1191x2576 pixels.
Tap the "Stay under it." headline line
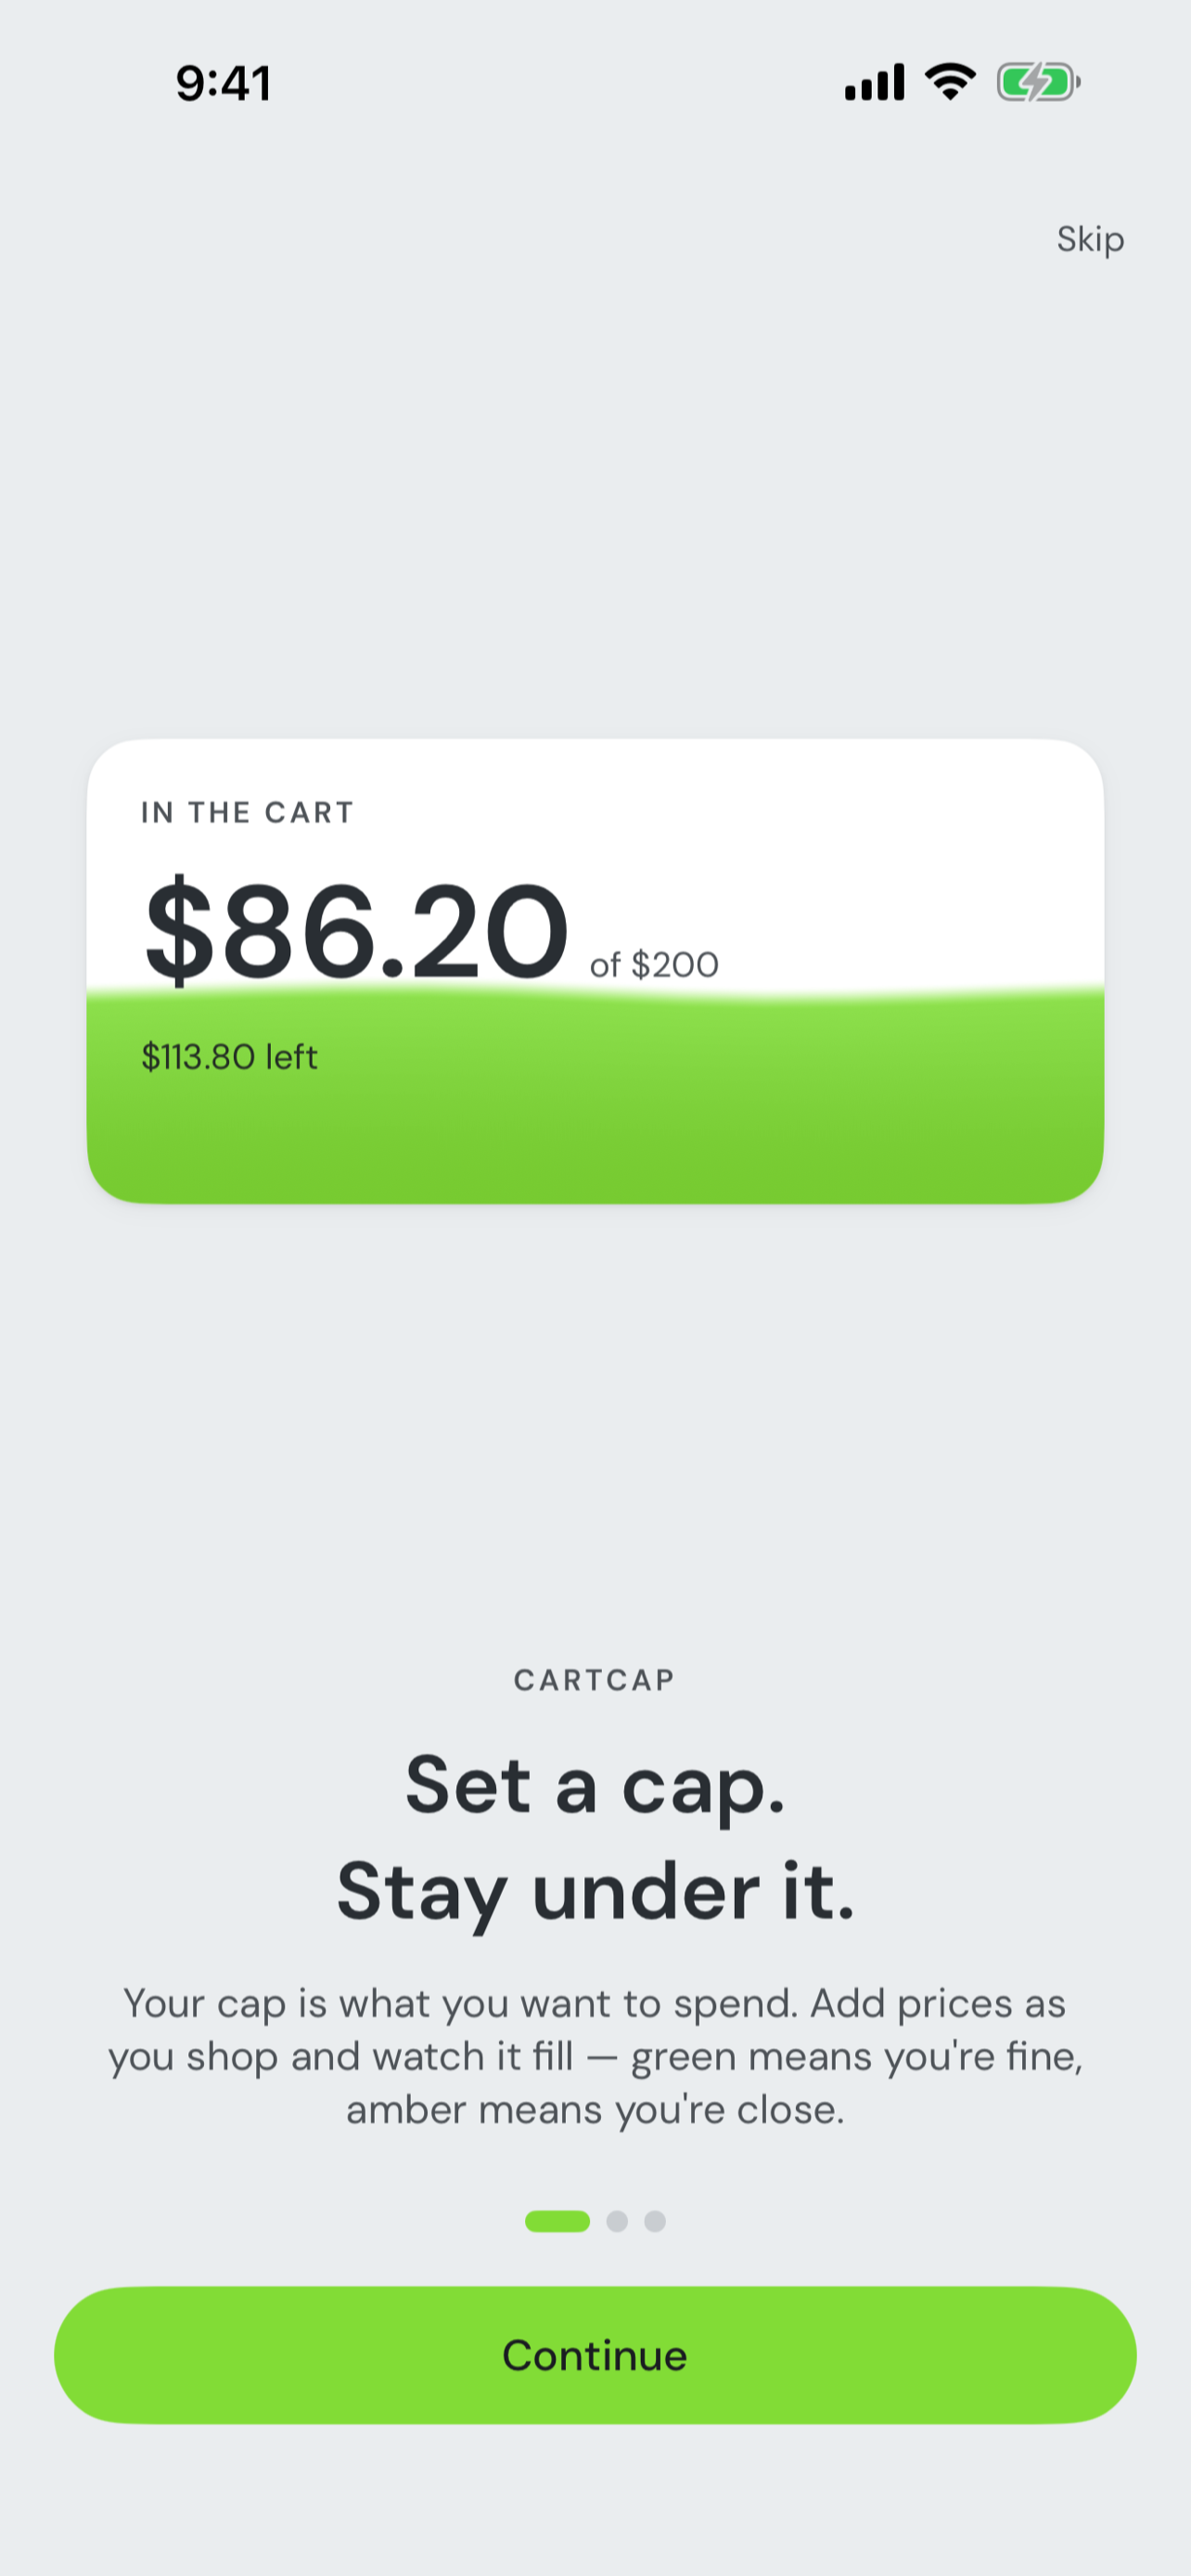pyautogui.click(x=596, y=1892)
